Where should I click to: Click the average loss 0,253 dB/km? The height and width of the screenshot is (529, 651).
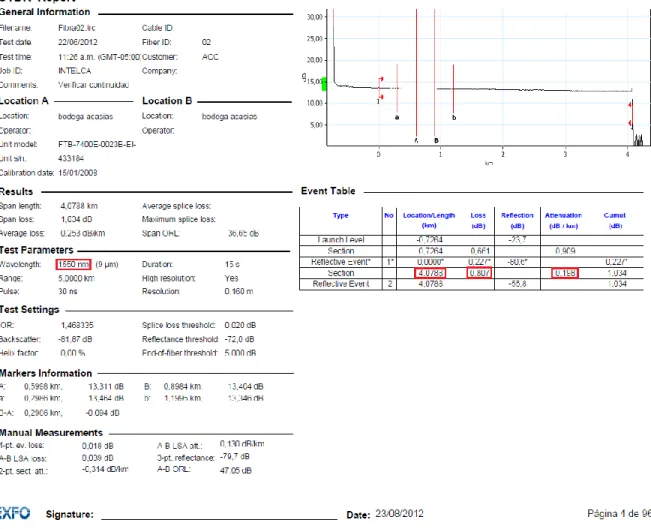(x=83, y=233)
